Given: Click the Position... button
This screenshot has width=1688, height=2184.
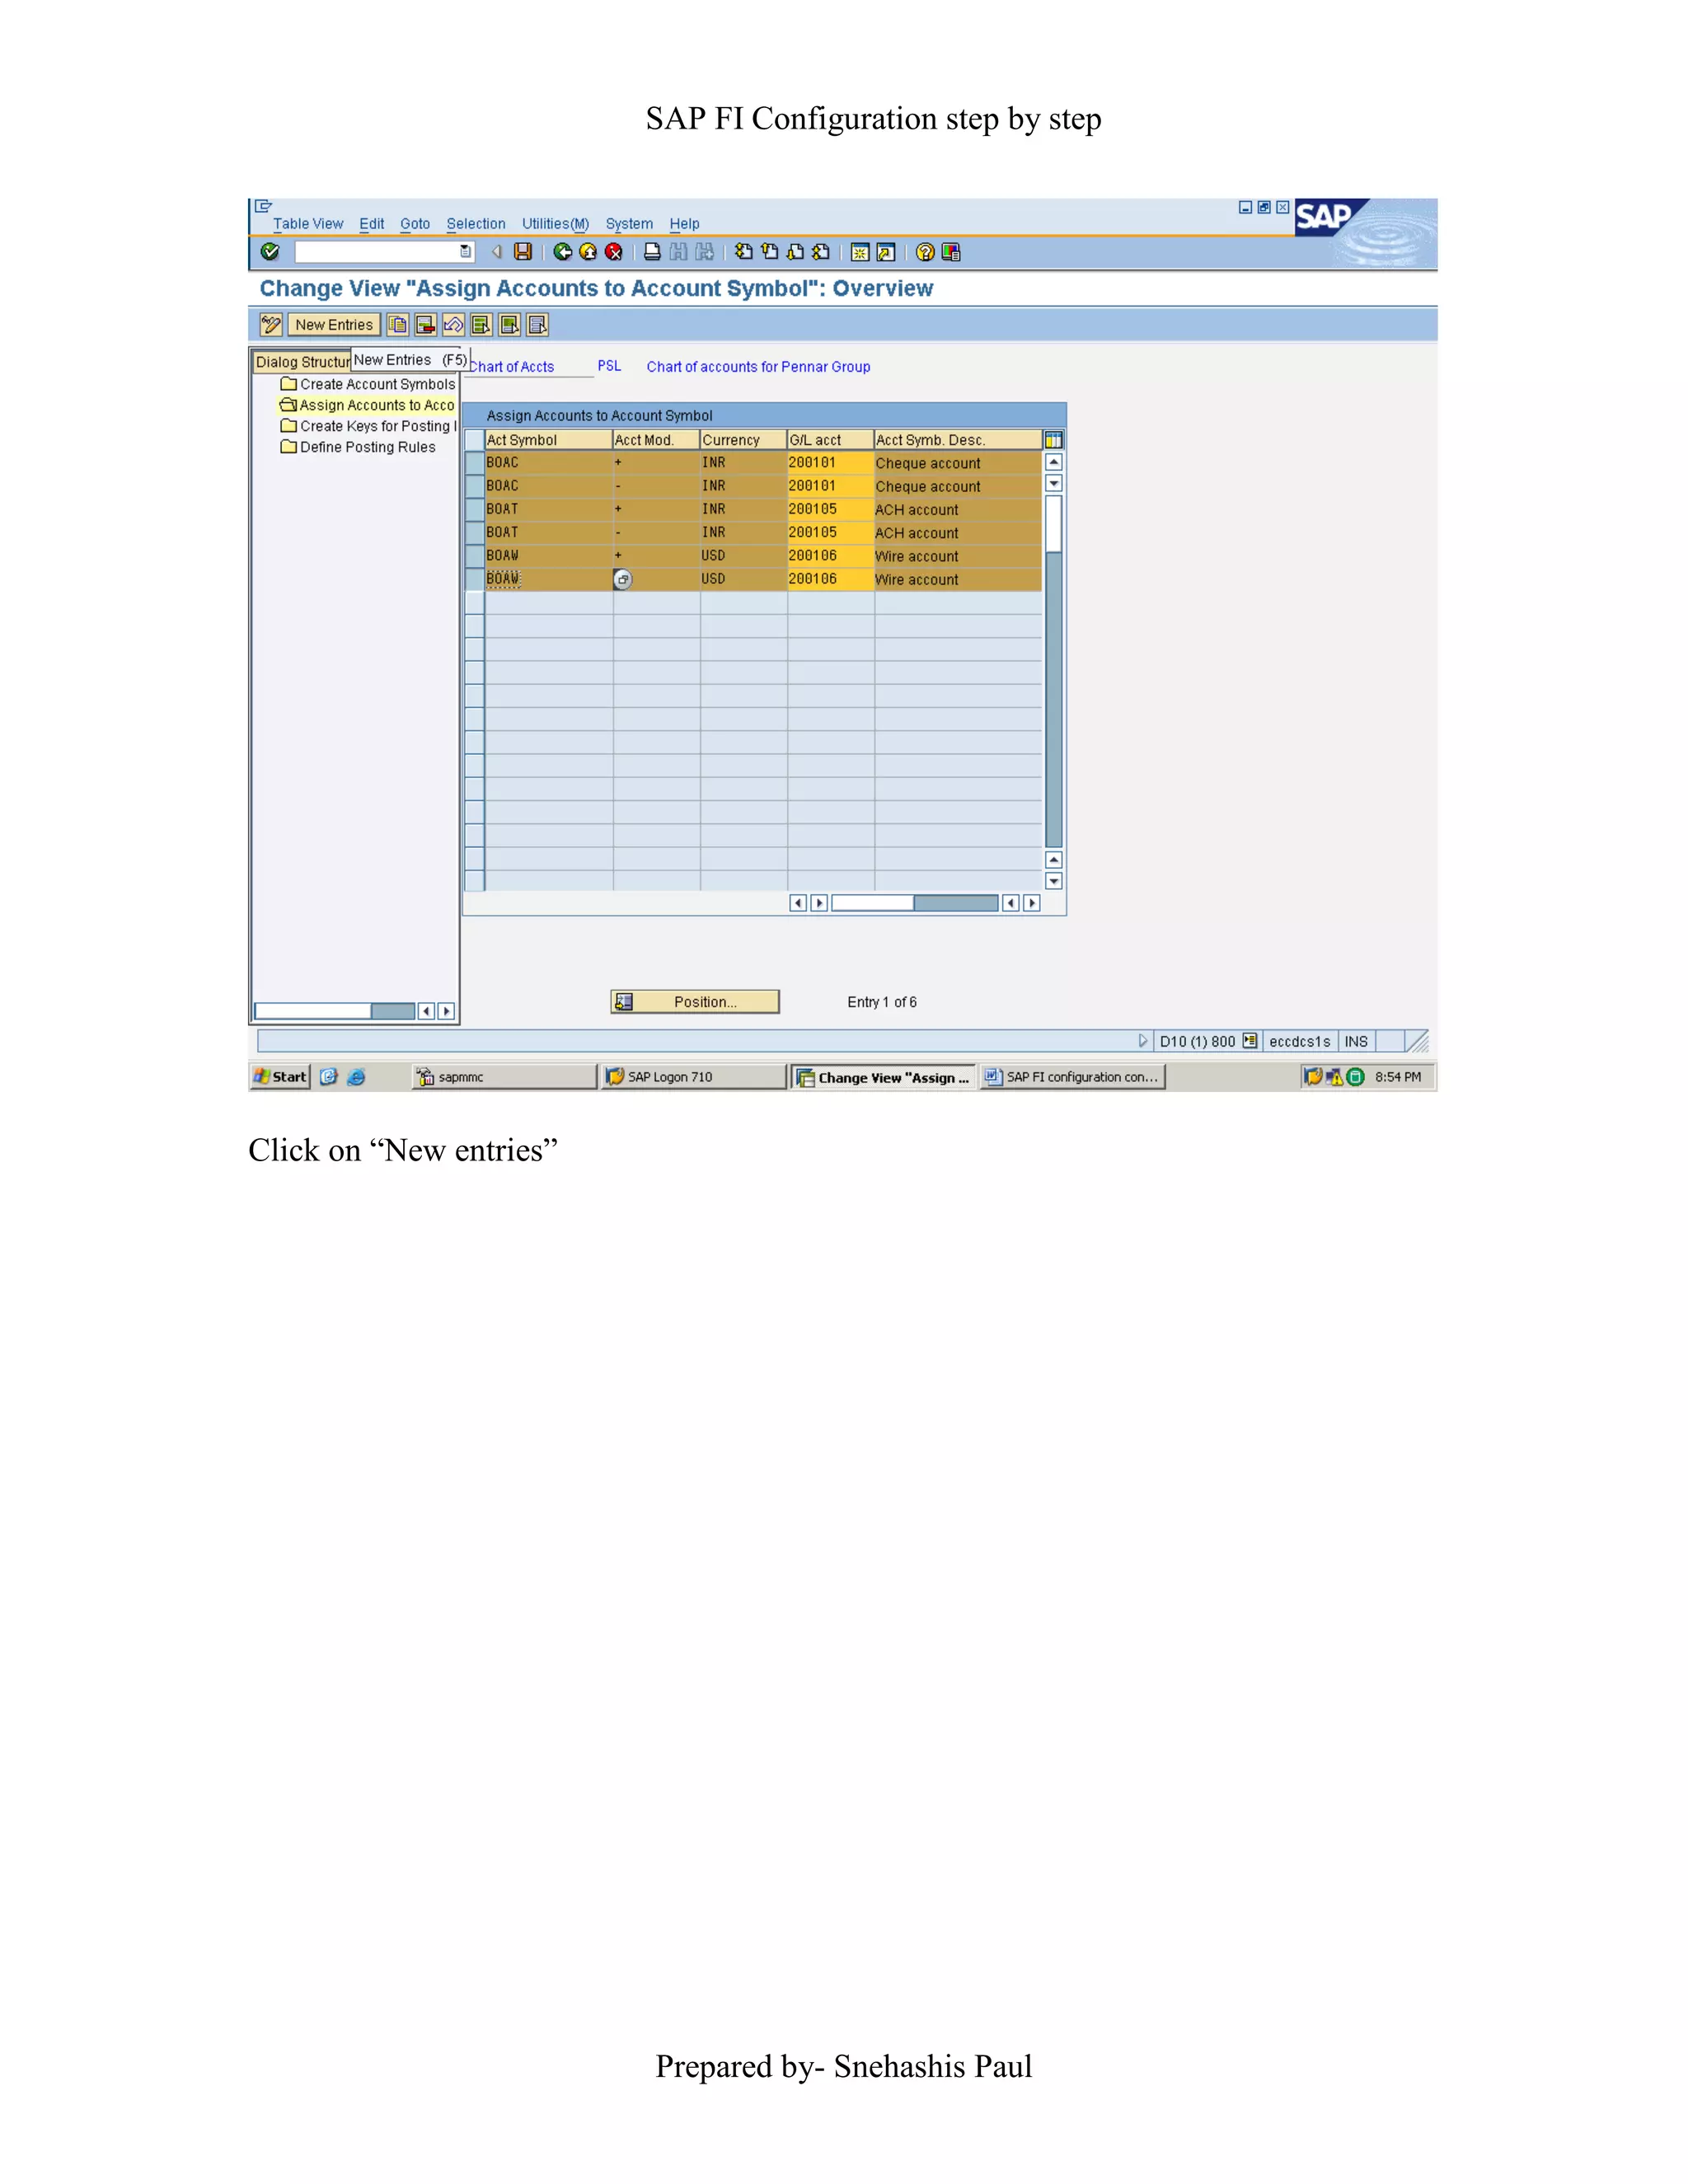Looking at the screenshot, I should tap(695, 1002).
